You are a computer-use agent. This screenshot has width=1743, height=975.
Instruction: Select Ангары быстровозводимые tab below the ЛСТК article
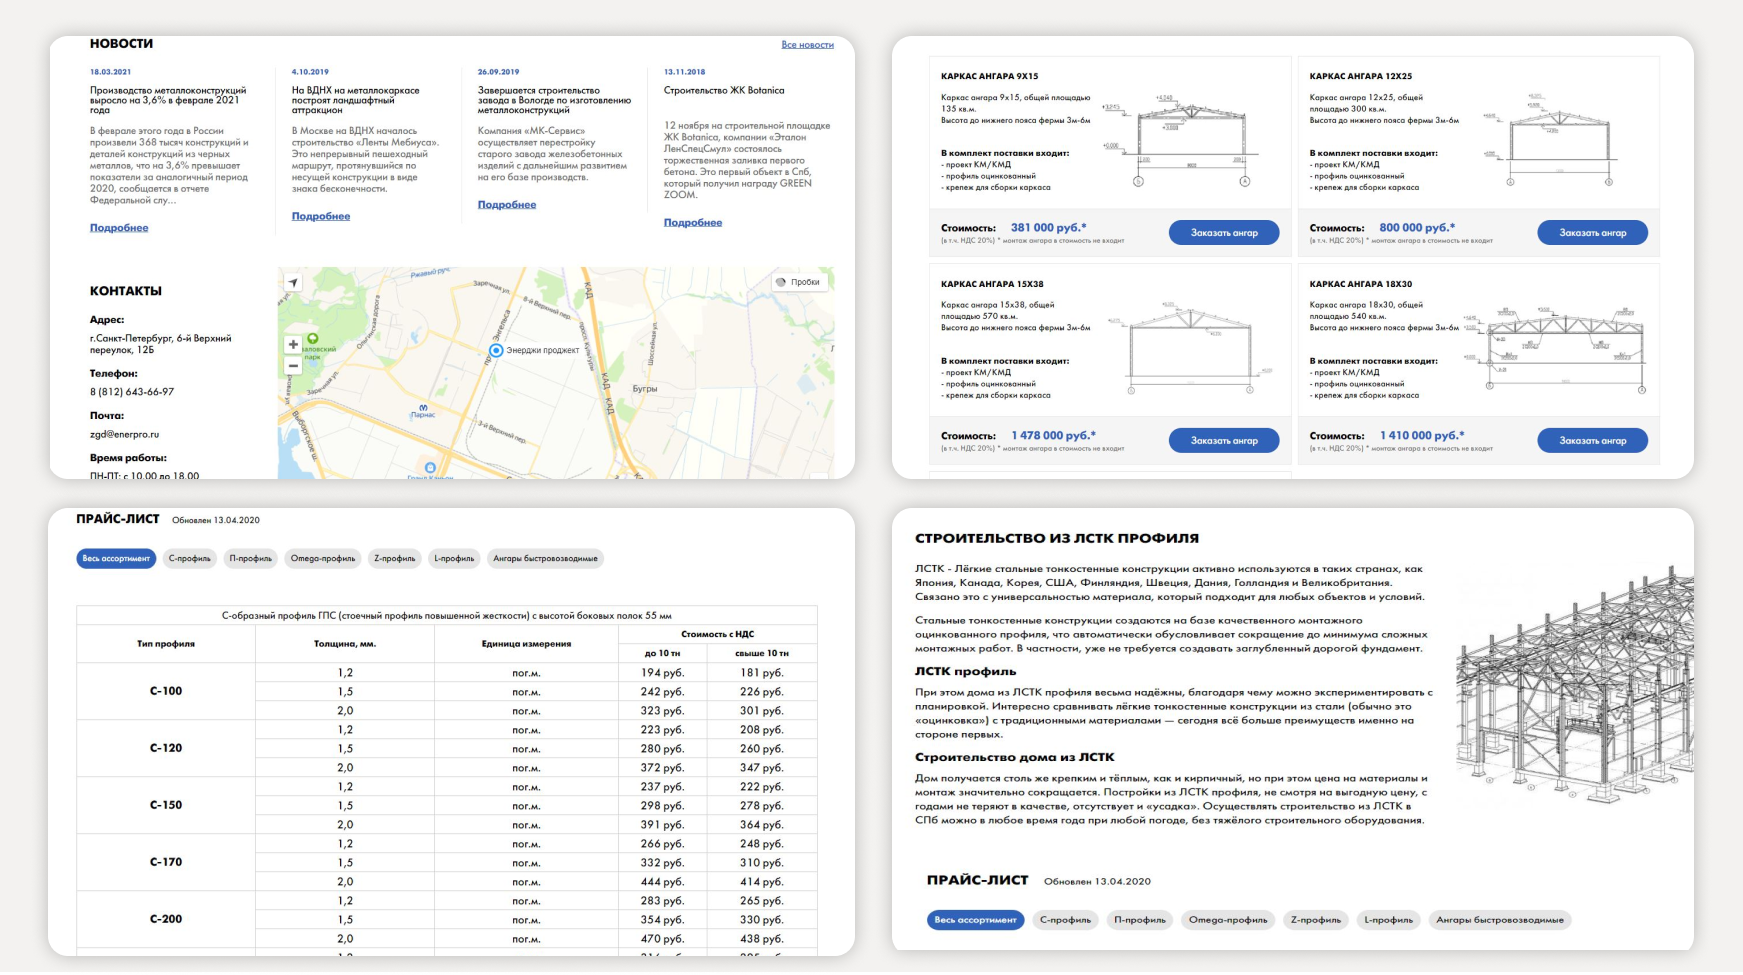point(1500,920)
